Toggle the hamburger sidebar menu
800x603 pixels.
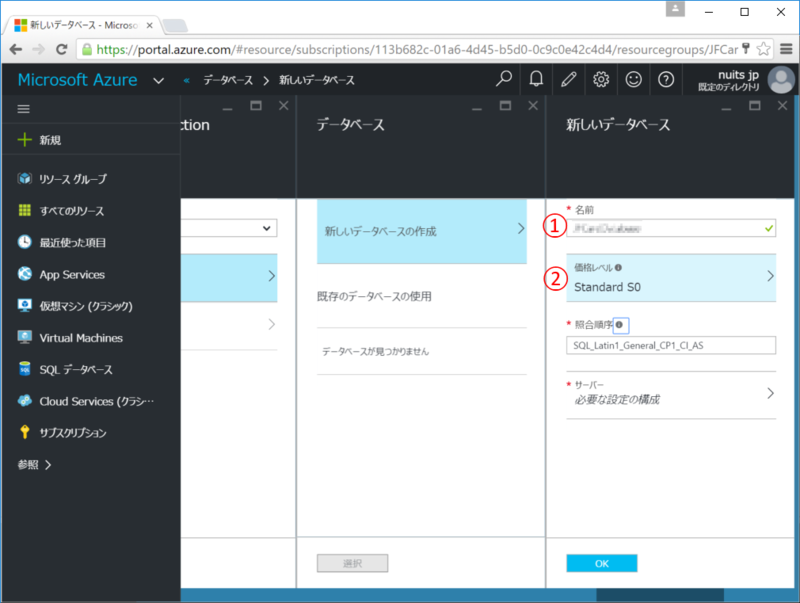(x=23, y=109)
